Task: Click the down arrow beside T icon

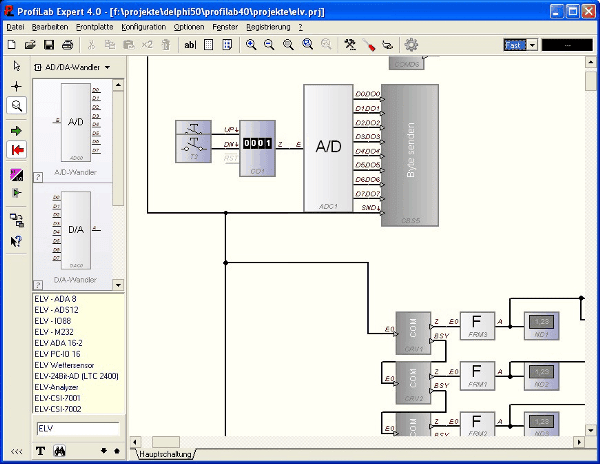Action: coord(104,451)
